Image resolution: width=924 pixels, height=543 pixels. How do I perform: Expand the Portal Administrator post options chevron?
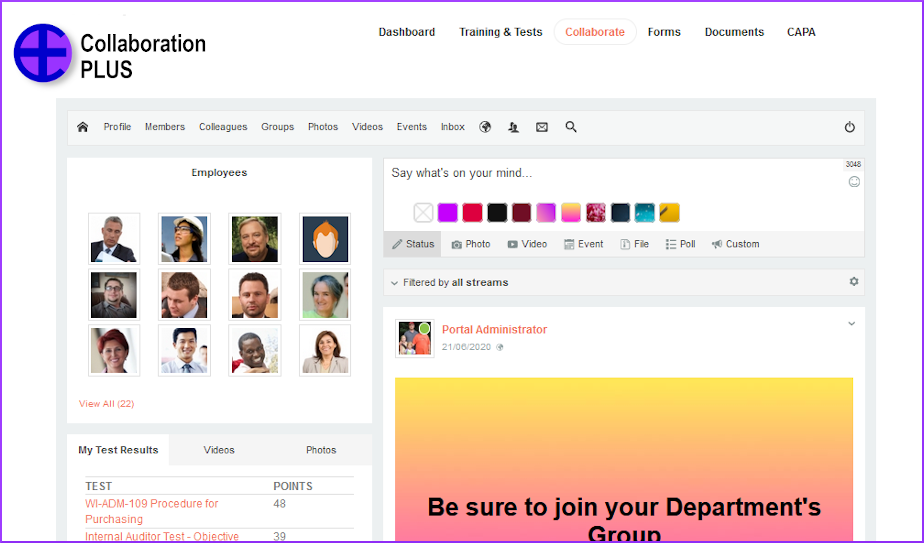[852, 324]
